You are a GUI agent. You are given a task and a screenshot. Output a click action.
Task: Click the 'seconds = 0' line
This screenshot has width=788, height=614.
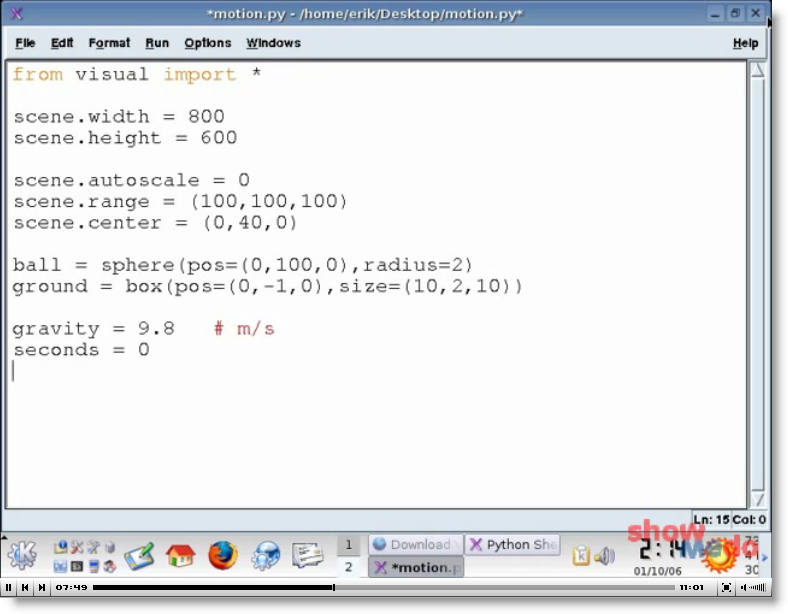click(x=81, y=349)
